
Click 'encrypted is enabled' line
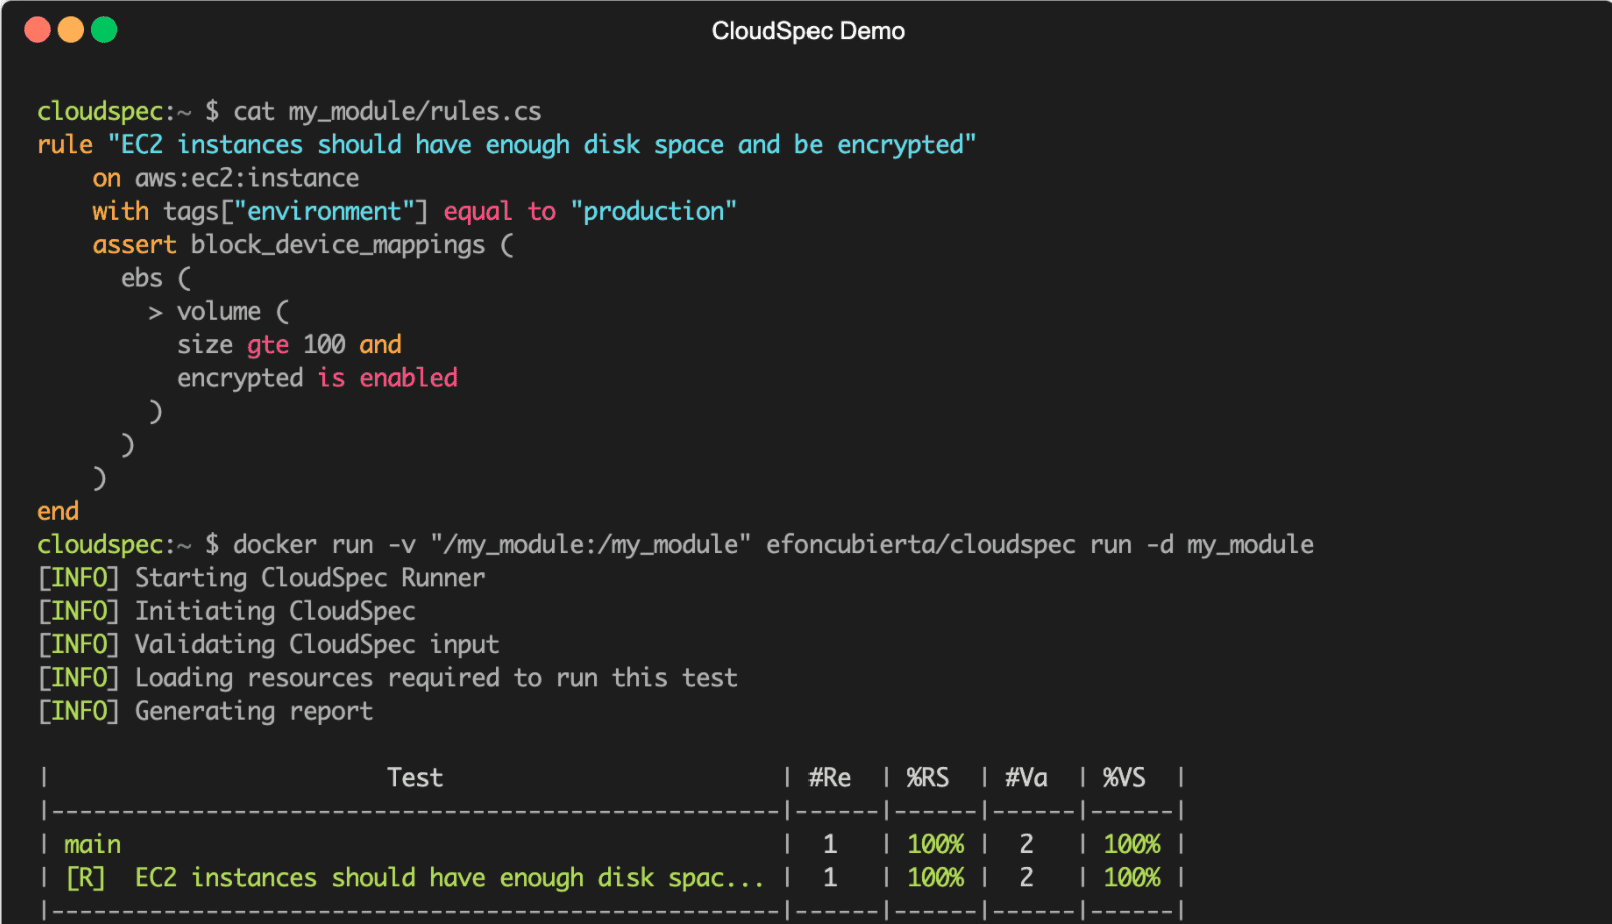(x=317, y=378)
